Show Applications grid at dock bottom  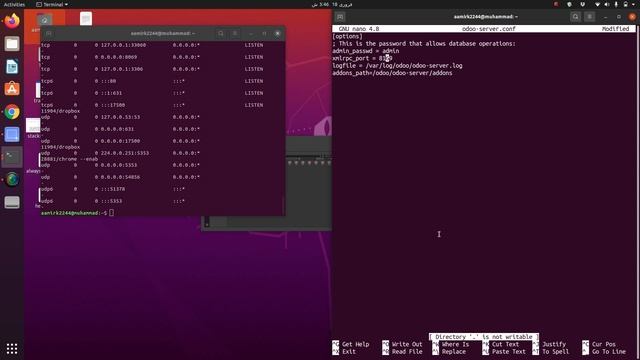tap(12, 349)
